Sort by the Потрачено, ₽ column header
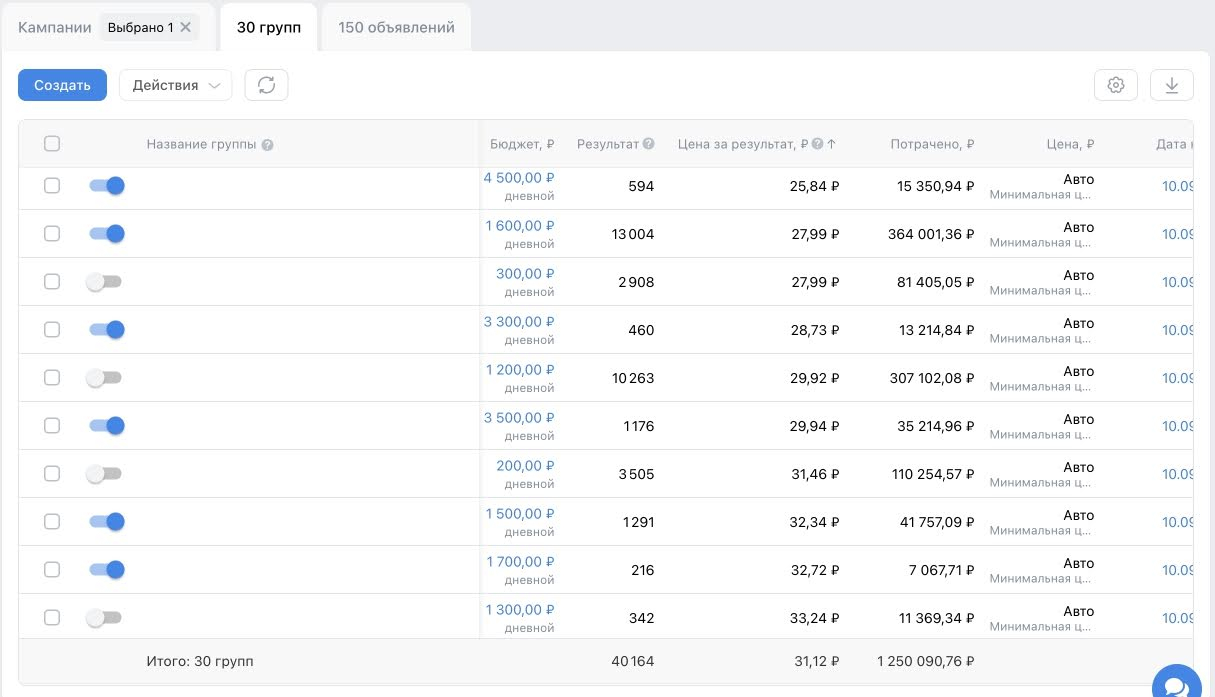Screen dimensions: 1215x697 tap(932, 144)
